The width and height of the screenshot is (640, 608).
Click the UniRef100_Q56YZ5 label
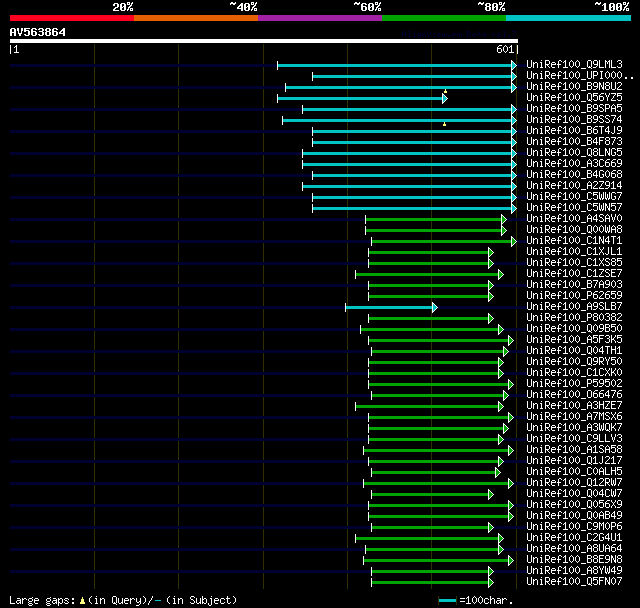coord(574,98)
